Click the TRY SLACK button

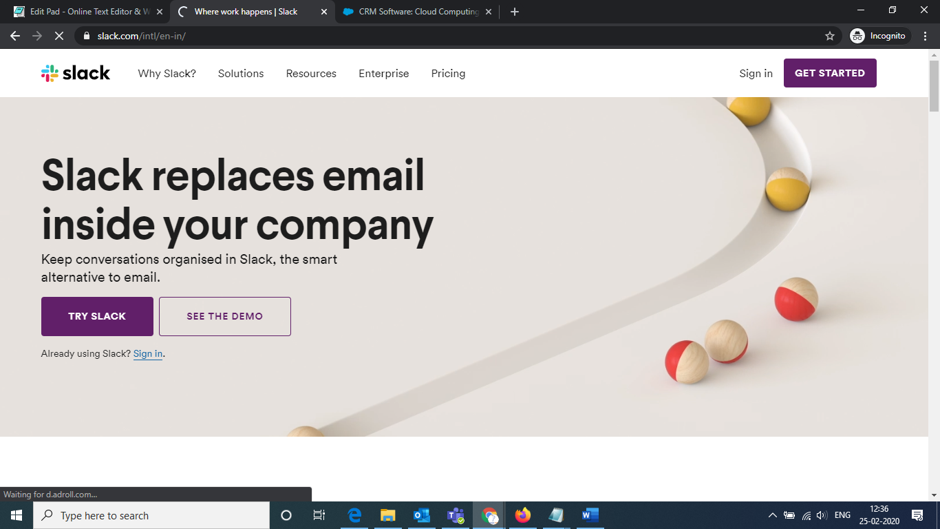click(x=97, y=316)
